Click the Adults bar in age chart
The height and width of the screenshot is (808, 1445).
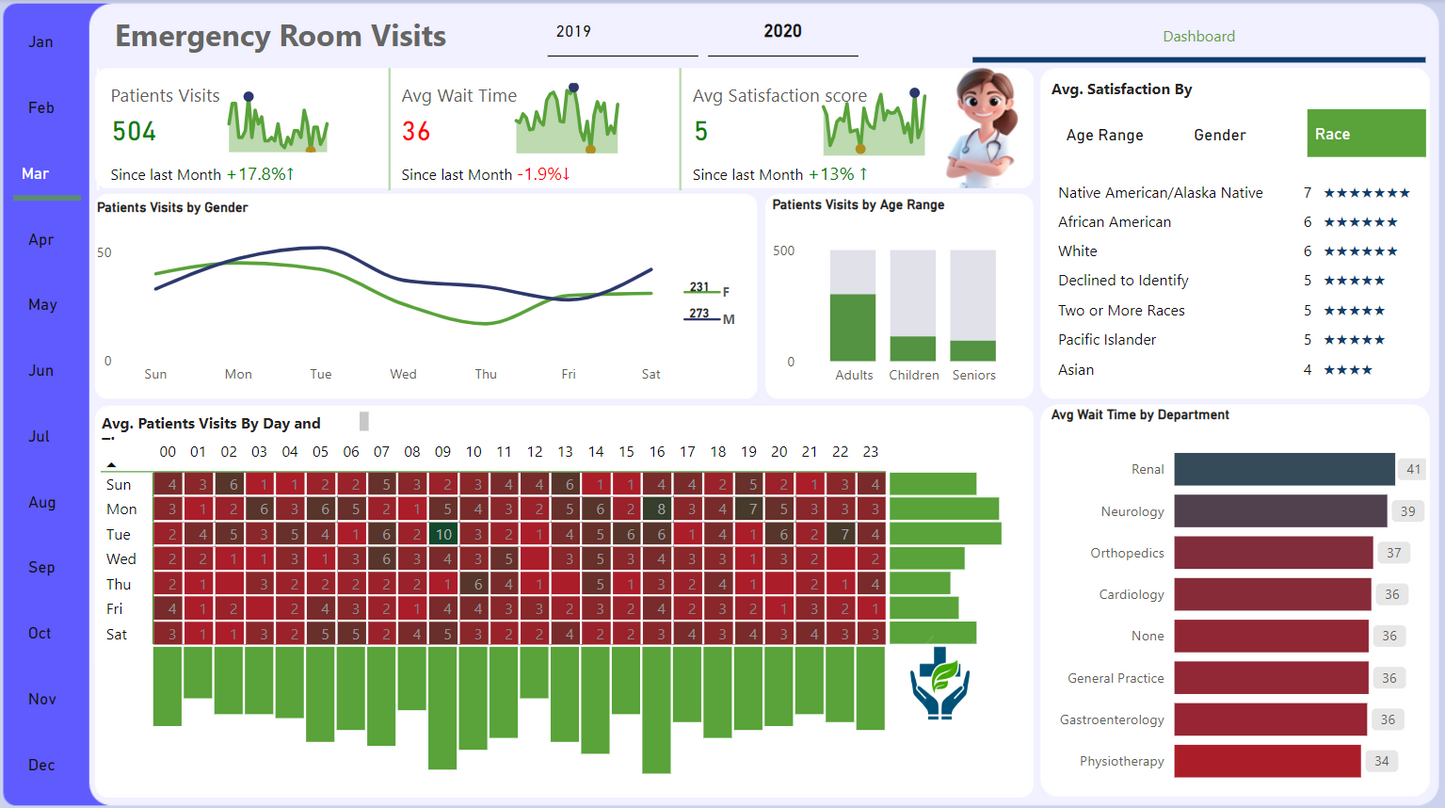853,327
